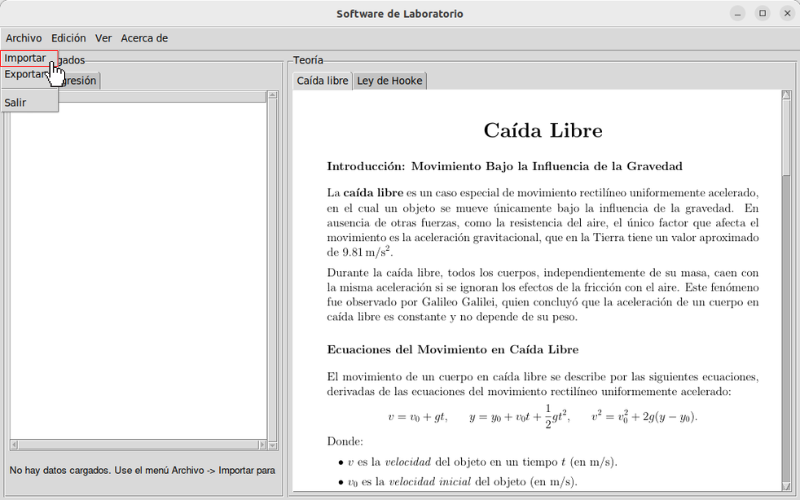This screenshot has height=500, width=800.
Task: Maximize the Software de Laboratorio window
Action: (x=762, y=14)
